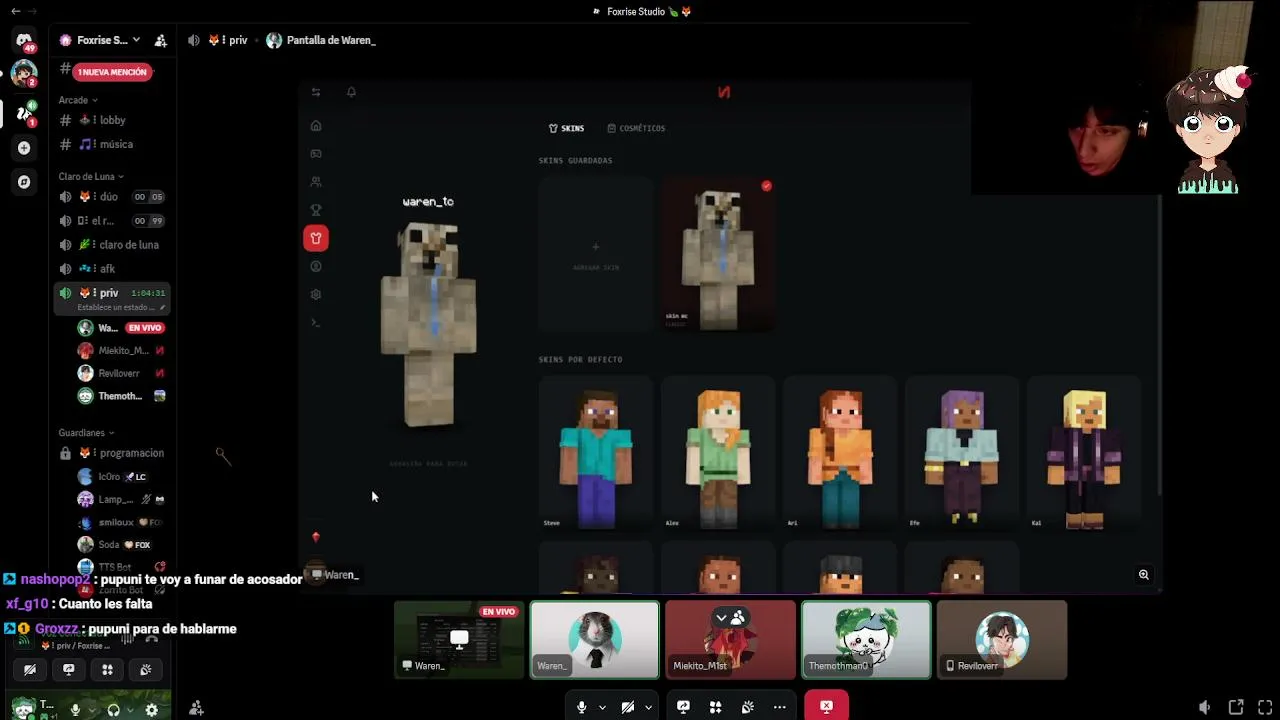Screen dimensions: 1280x720
Task: Adjust stream volume speaker icon
Action: (x=1205, y=707)
